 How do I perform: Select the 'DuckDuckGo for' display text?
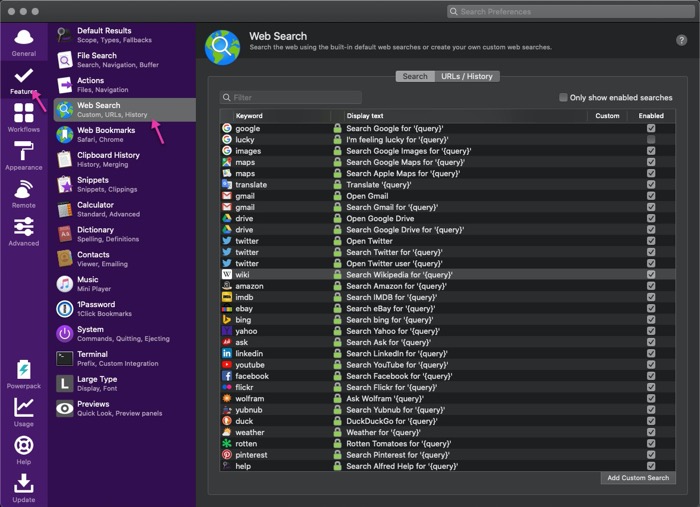[392, 421]
